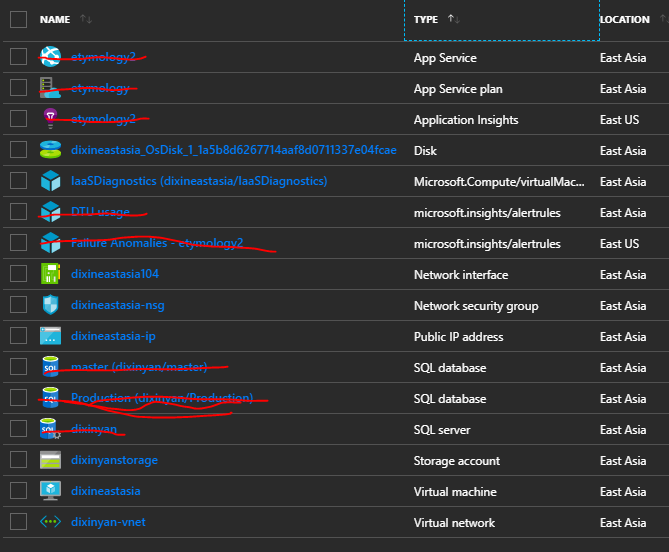This screenshot has width=669, height=552.
Task: Open the DTU usage alert rule link
Action: pos(100,212)
